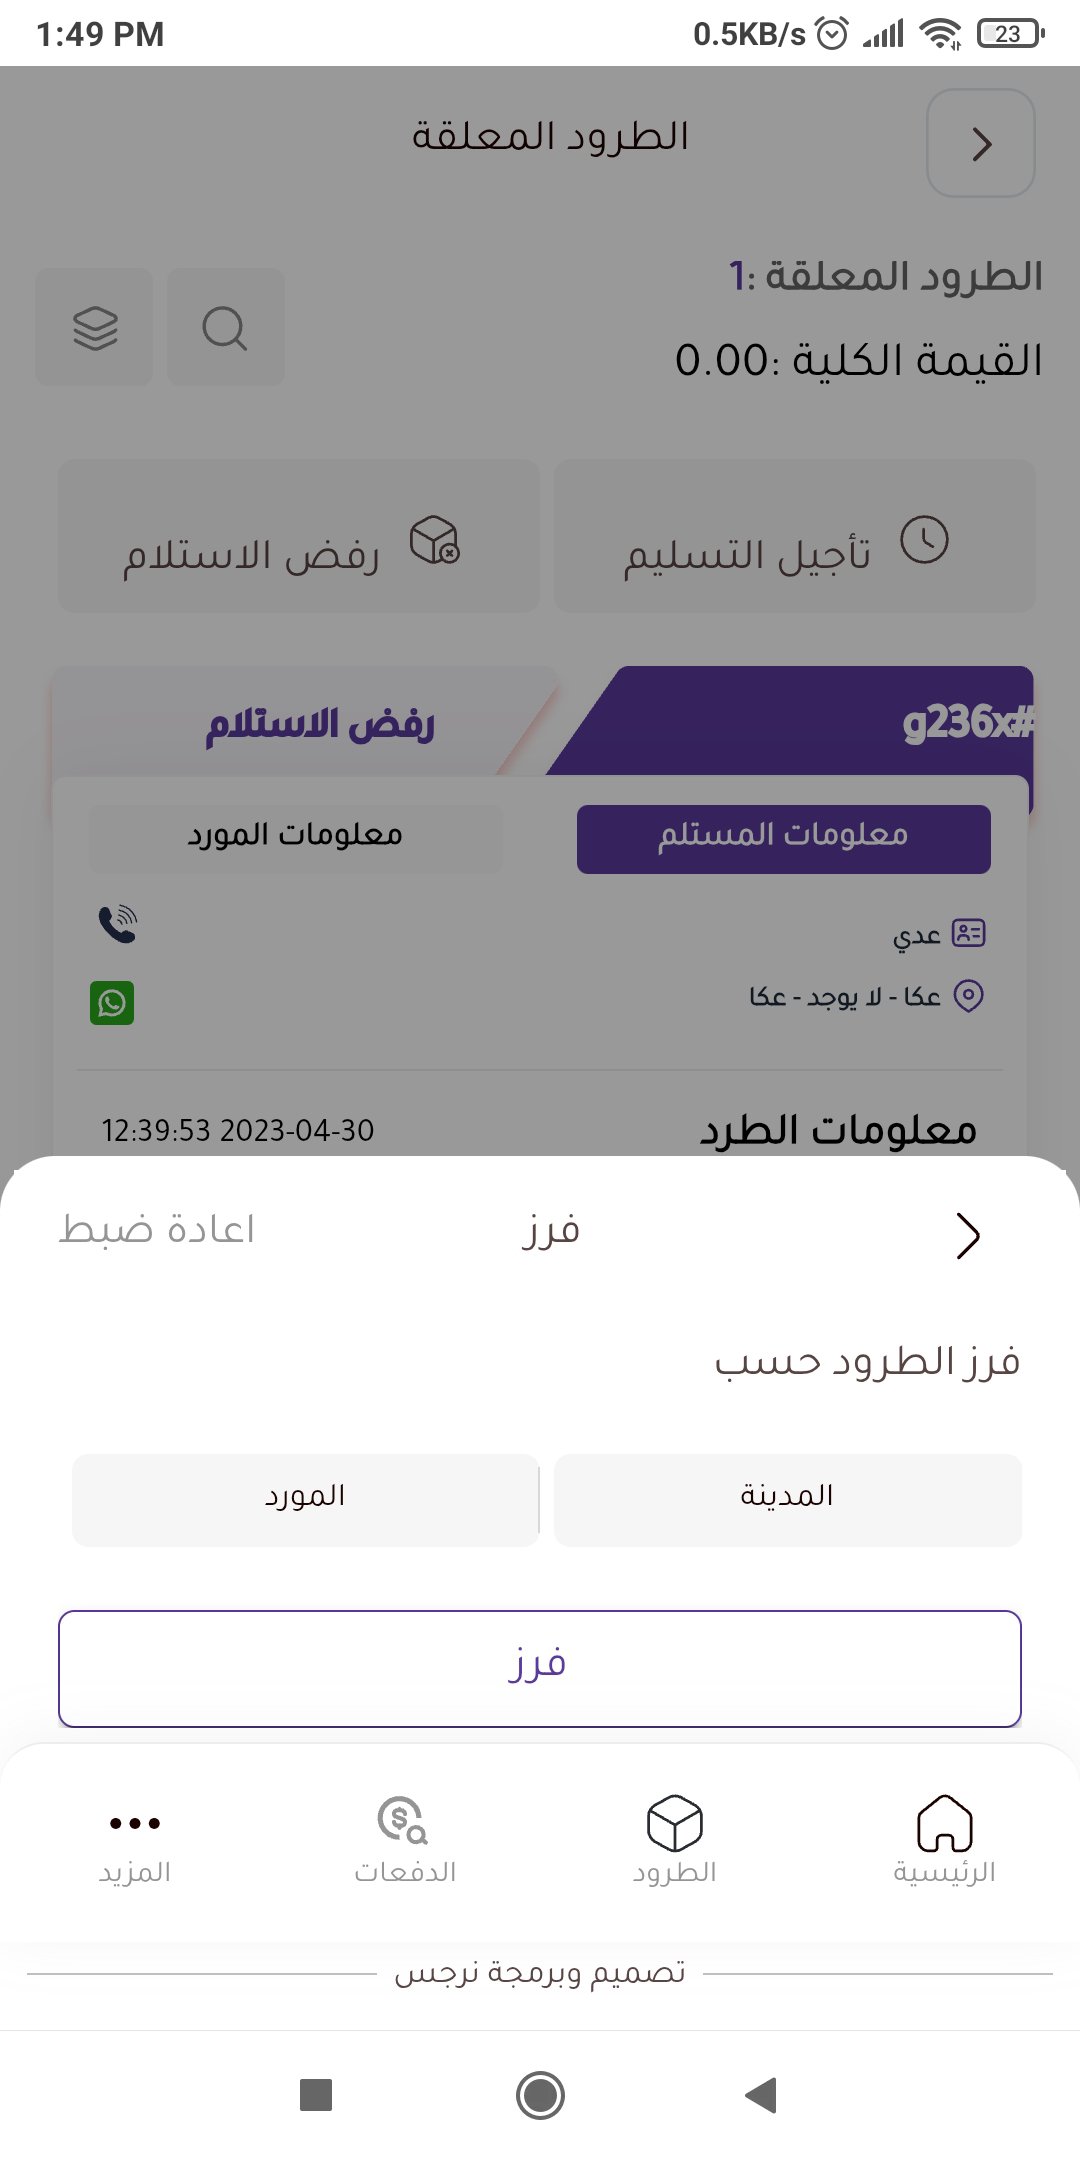Filter by تأجيل التسليم chip

click(x=794, y=536)
